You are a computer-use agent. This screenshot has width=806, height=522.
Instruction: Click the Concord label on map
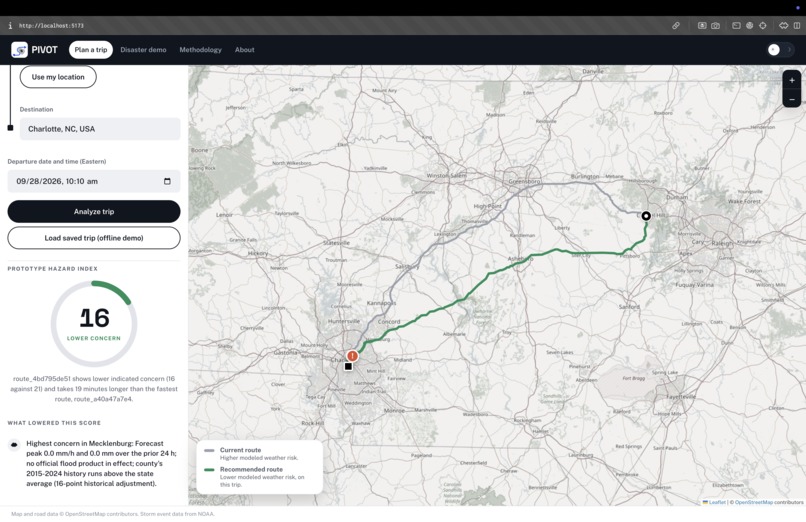coord(389,322)
